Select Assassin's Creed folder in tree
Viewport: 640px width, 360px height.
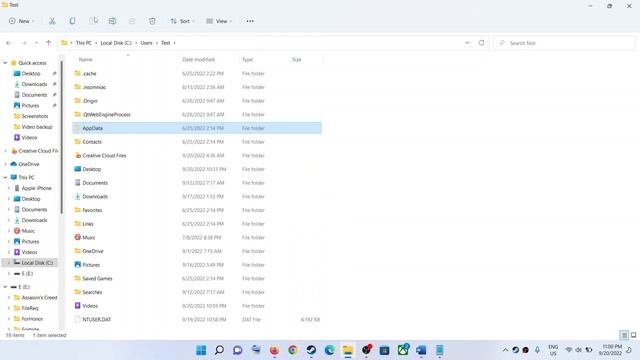click(35, 298)
